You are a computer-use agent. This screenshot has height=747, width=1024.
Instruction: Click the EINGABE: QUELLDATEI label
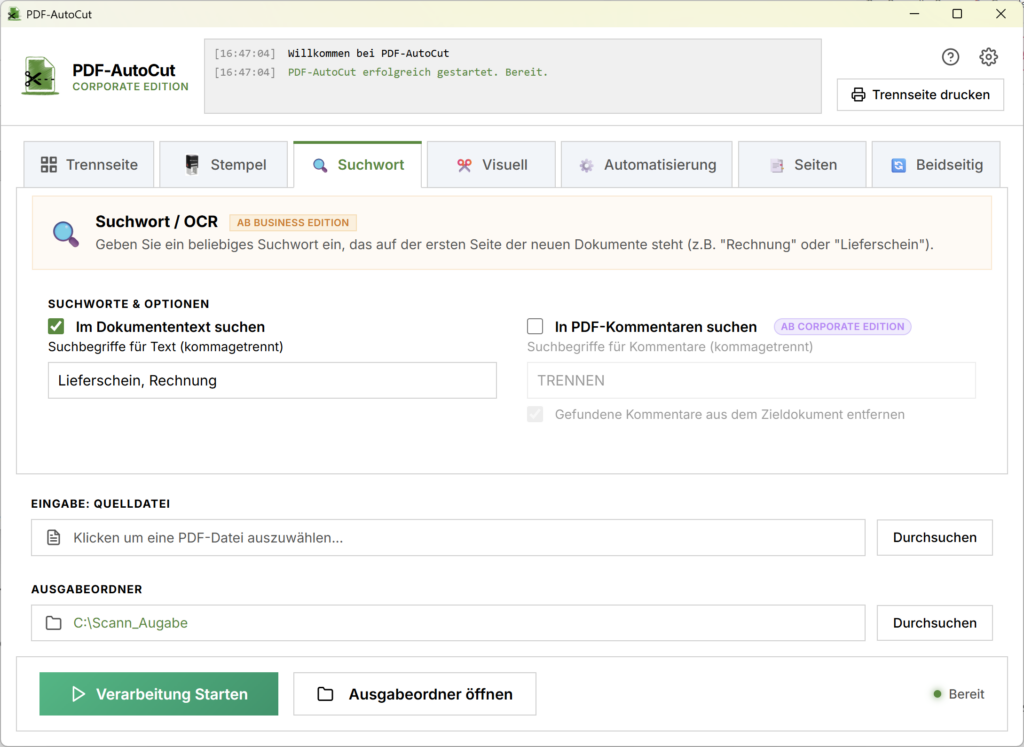pos(101,503)
